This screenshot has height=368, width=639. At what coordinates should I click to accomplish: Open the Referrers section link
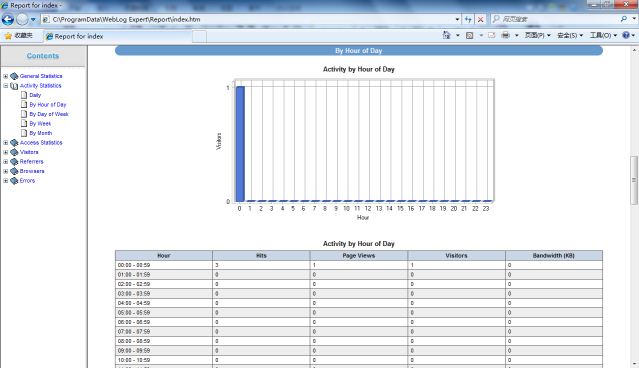pos(31,161)
